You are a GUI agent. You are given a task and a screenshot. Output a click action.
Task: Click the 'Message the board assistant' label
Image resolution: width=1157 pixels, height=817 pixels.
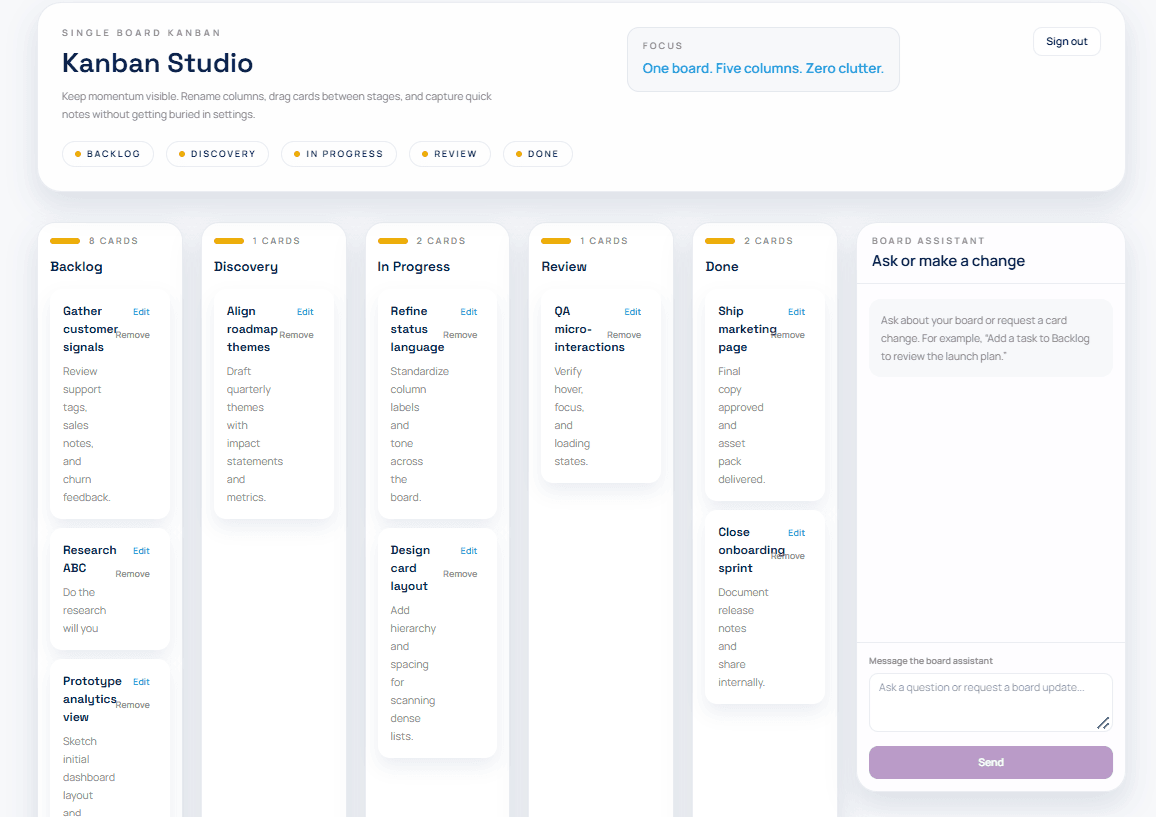click(930, 661)
